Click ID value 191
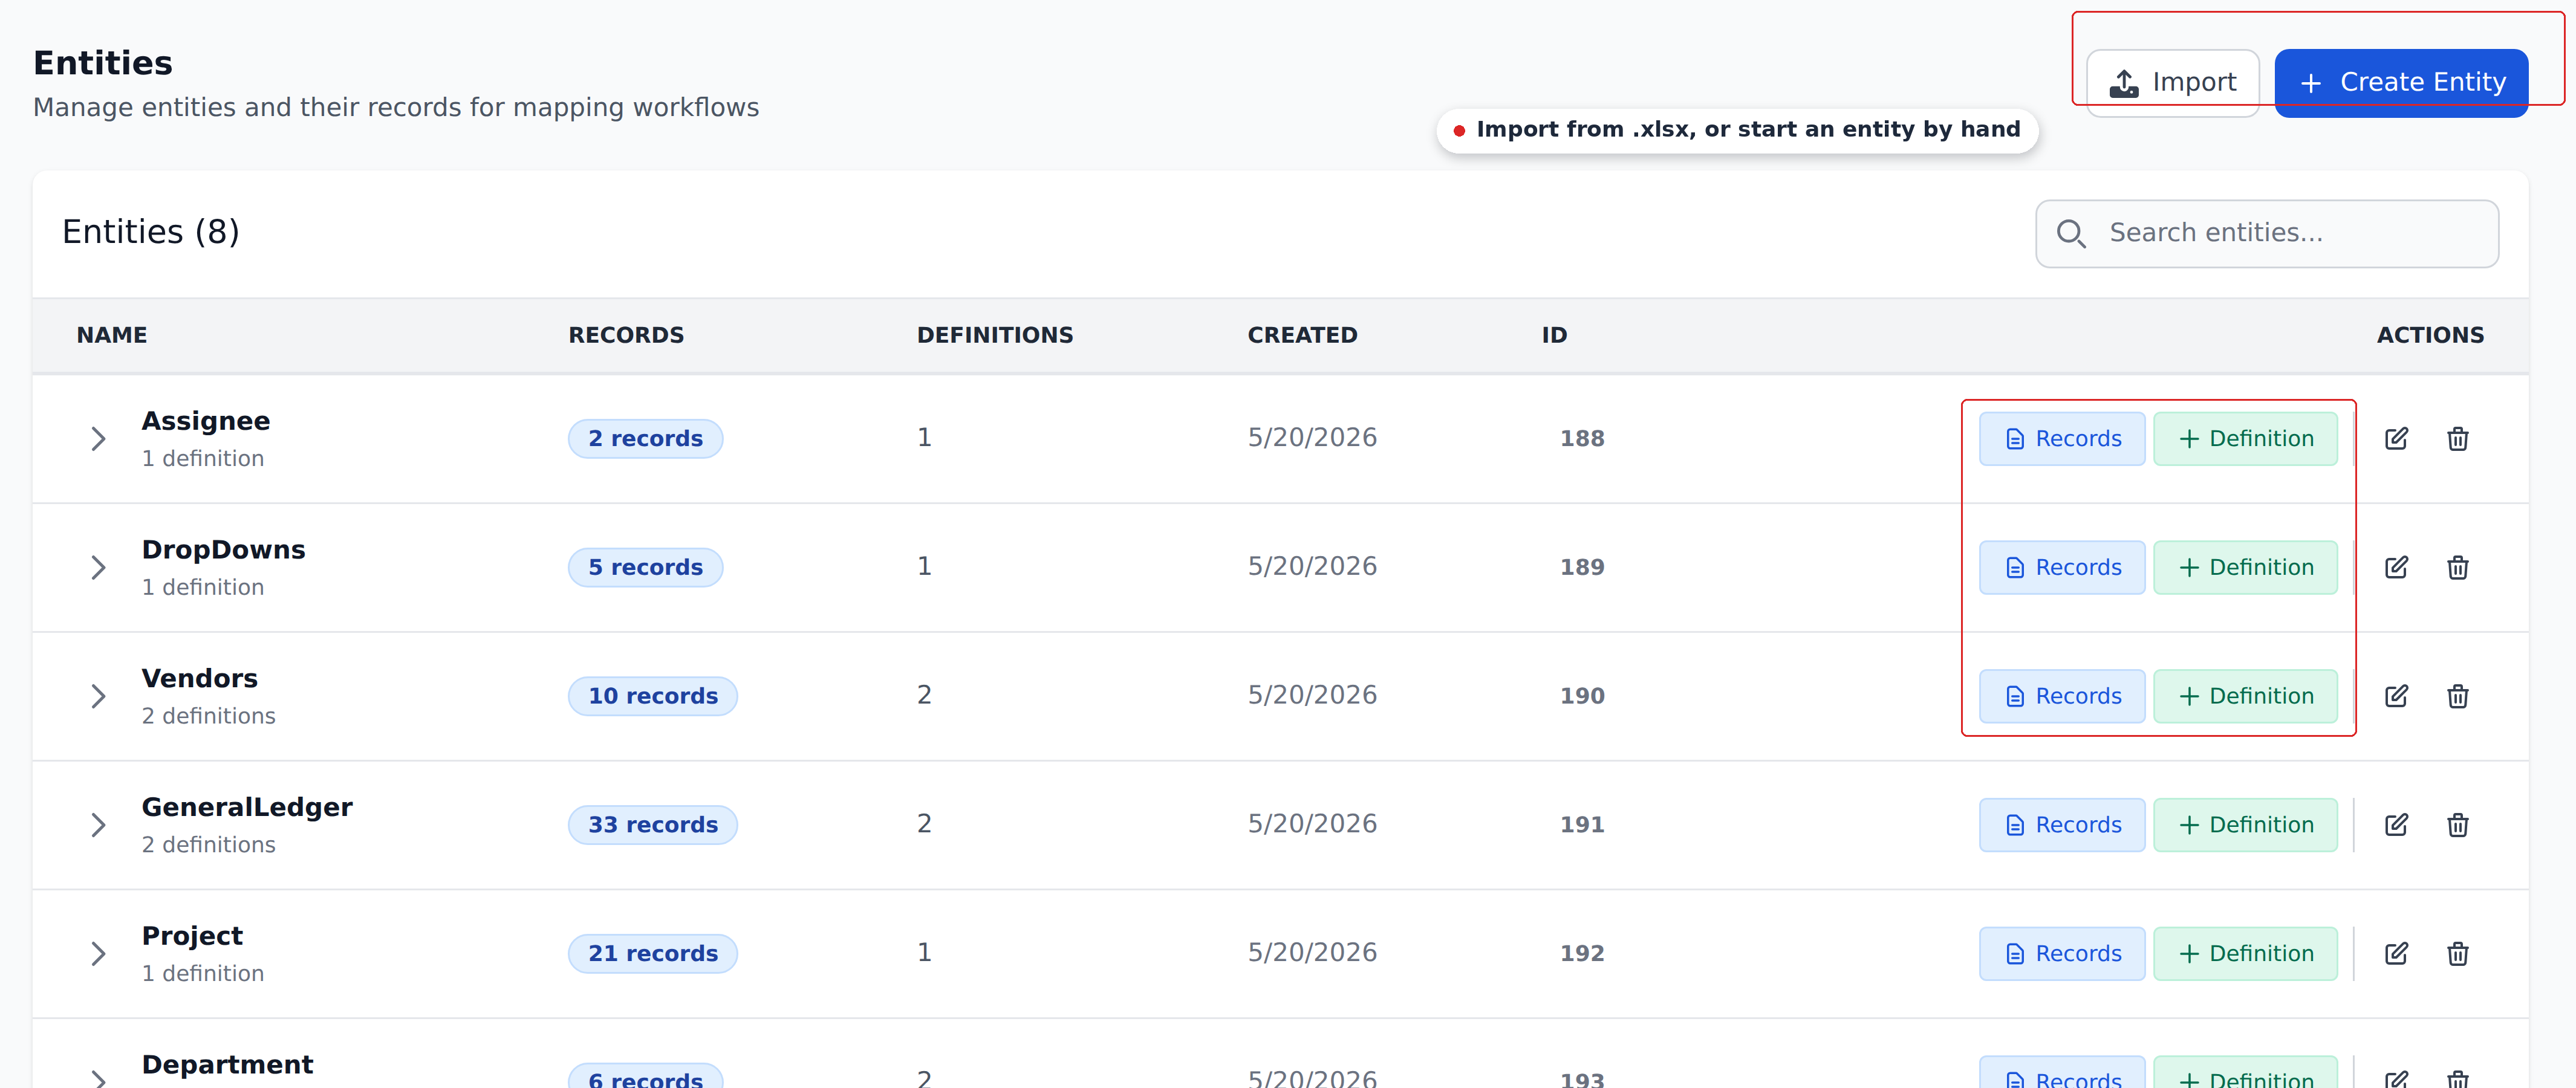The width and height of the screenshot is (2576, 1088). (x=1582, y=825)
